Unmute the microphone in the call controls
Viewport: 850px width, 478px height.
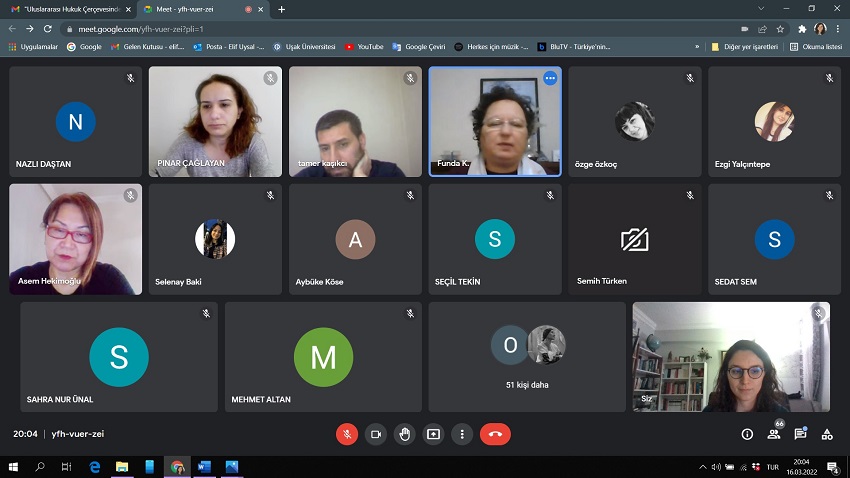pyautogui.click(x=347, y=434)
